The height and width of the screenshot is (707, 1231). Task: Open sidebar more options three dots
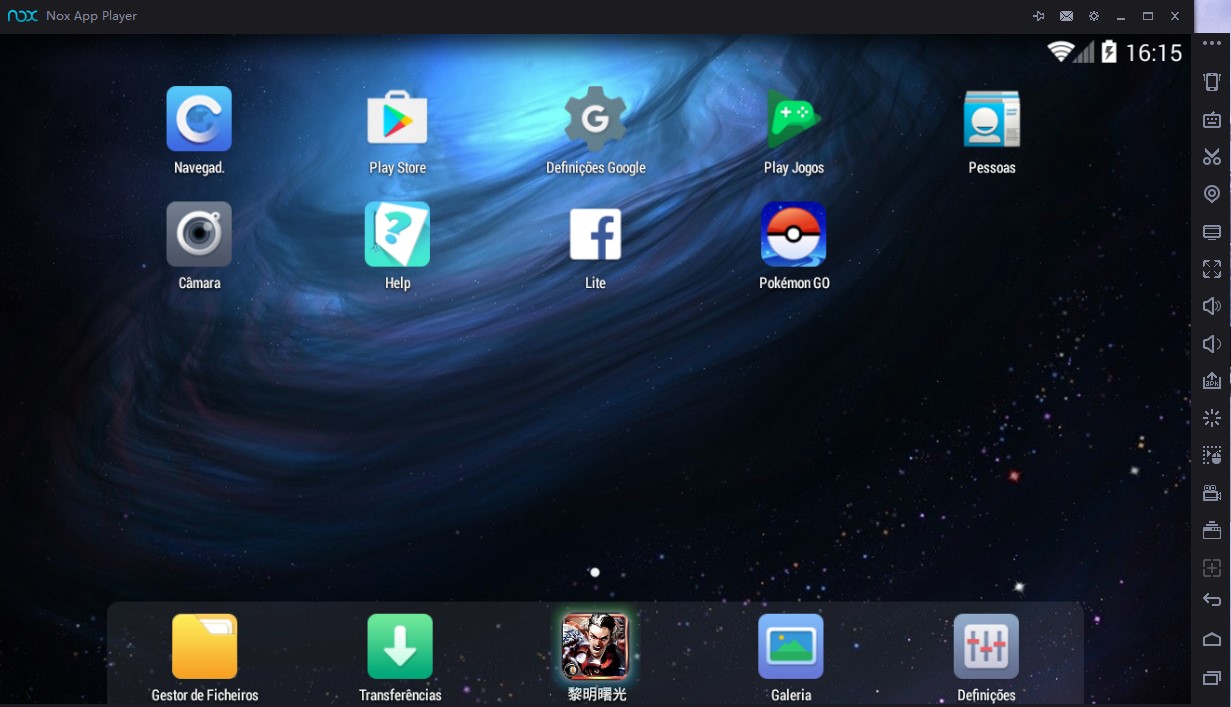coord(1212,44)
